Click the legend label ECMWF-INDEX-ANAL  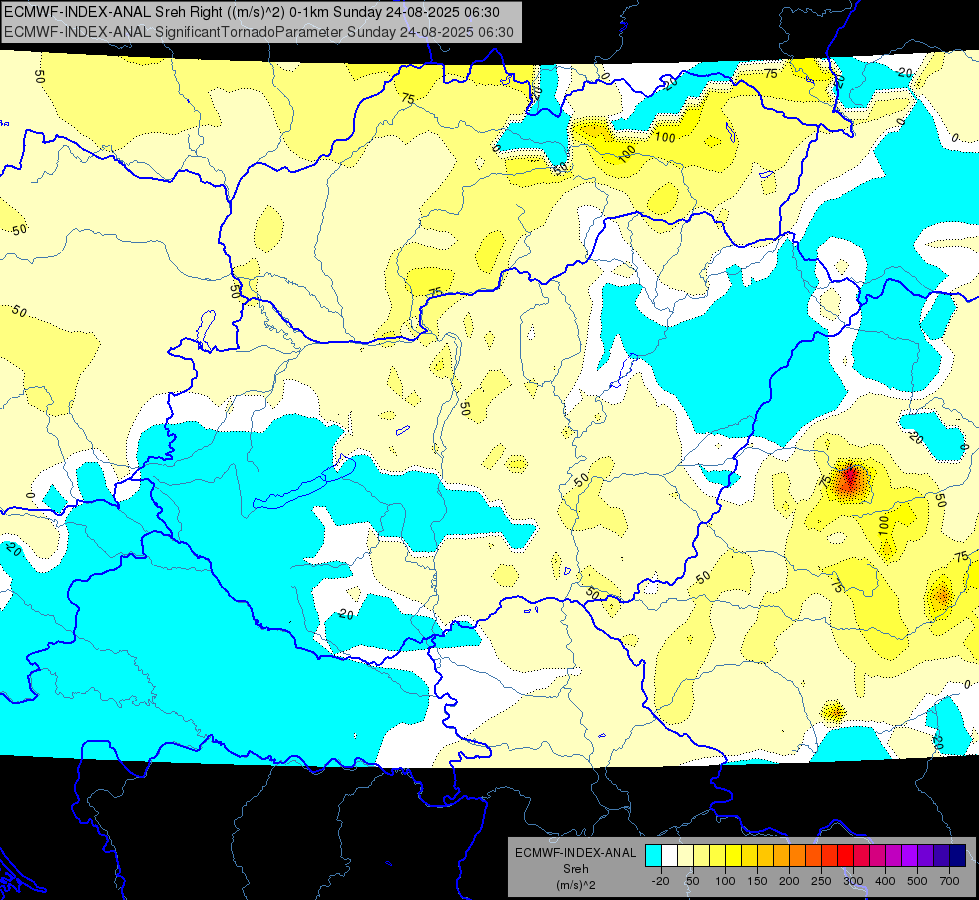576,853
